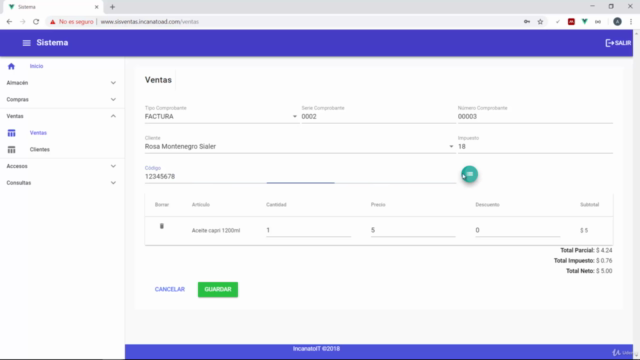Expand the Consultas menu section
Viewport: 640px width, 360px height.
pos(62,183)
